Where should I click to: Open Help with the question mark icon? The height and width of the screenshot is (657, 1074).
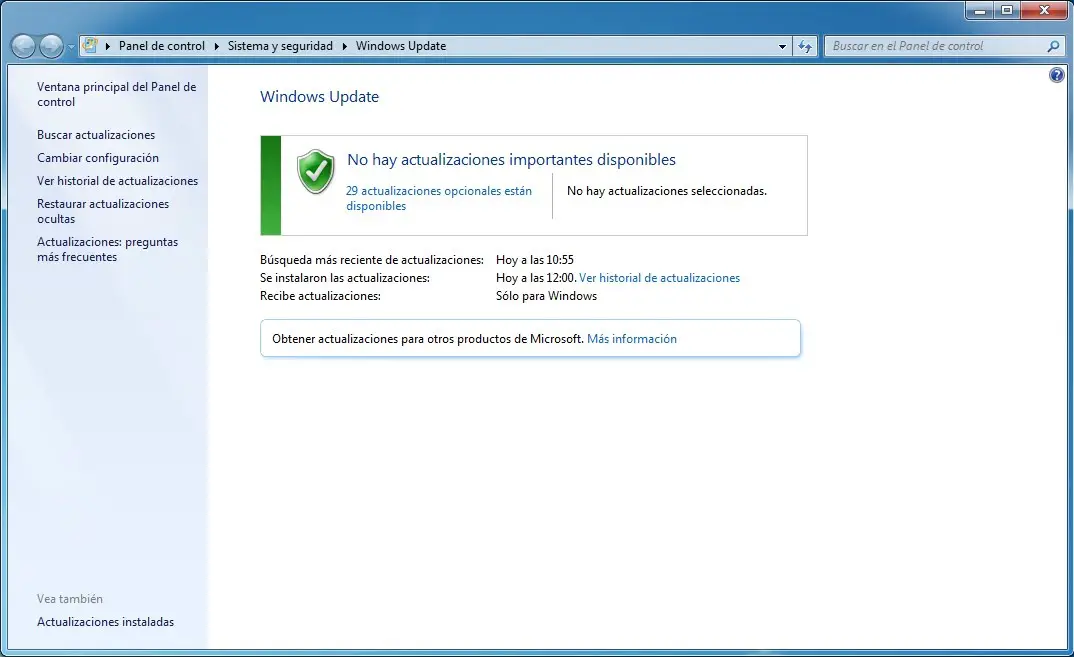click(1057, 75)
